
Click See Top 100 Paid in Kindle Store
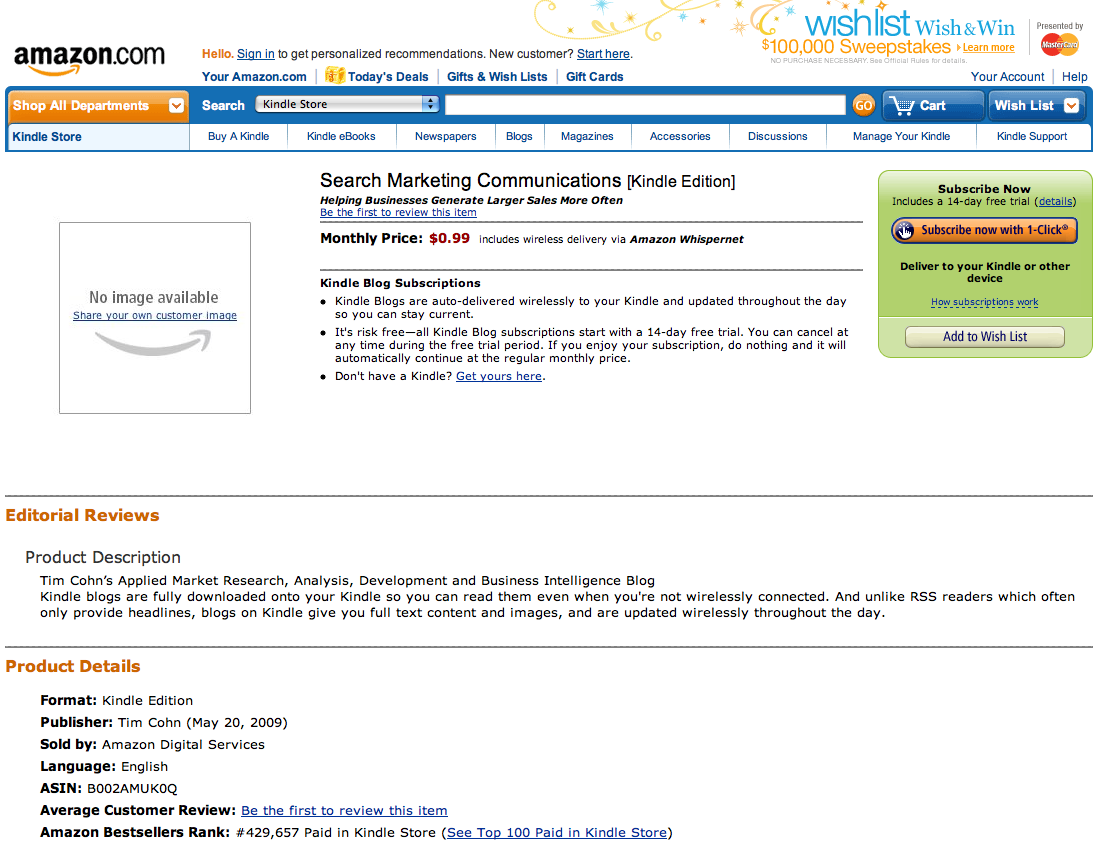click(x=556, y=832)
